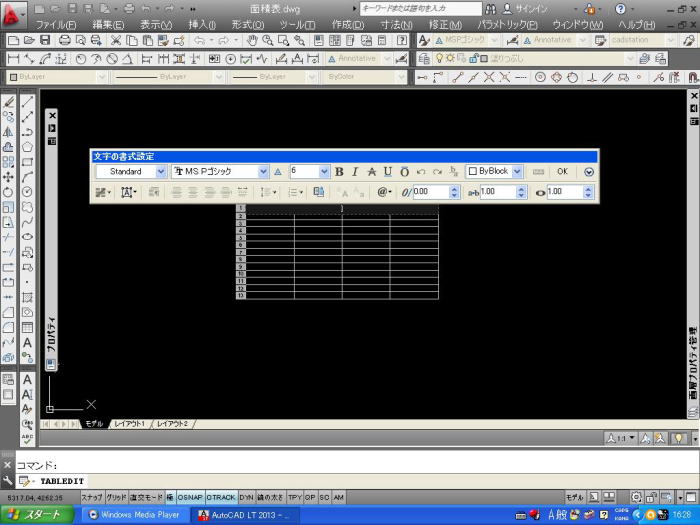Open the 表示(V) menu
Viewport: 700px width, 525px height.
pos(156,25)
